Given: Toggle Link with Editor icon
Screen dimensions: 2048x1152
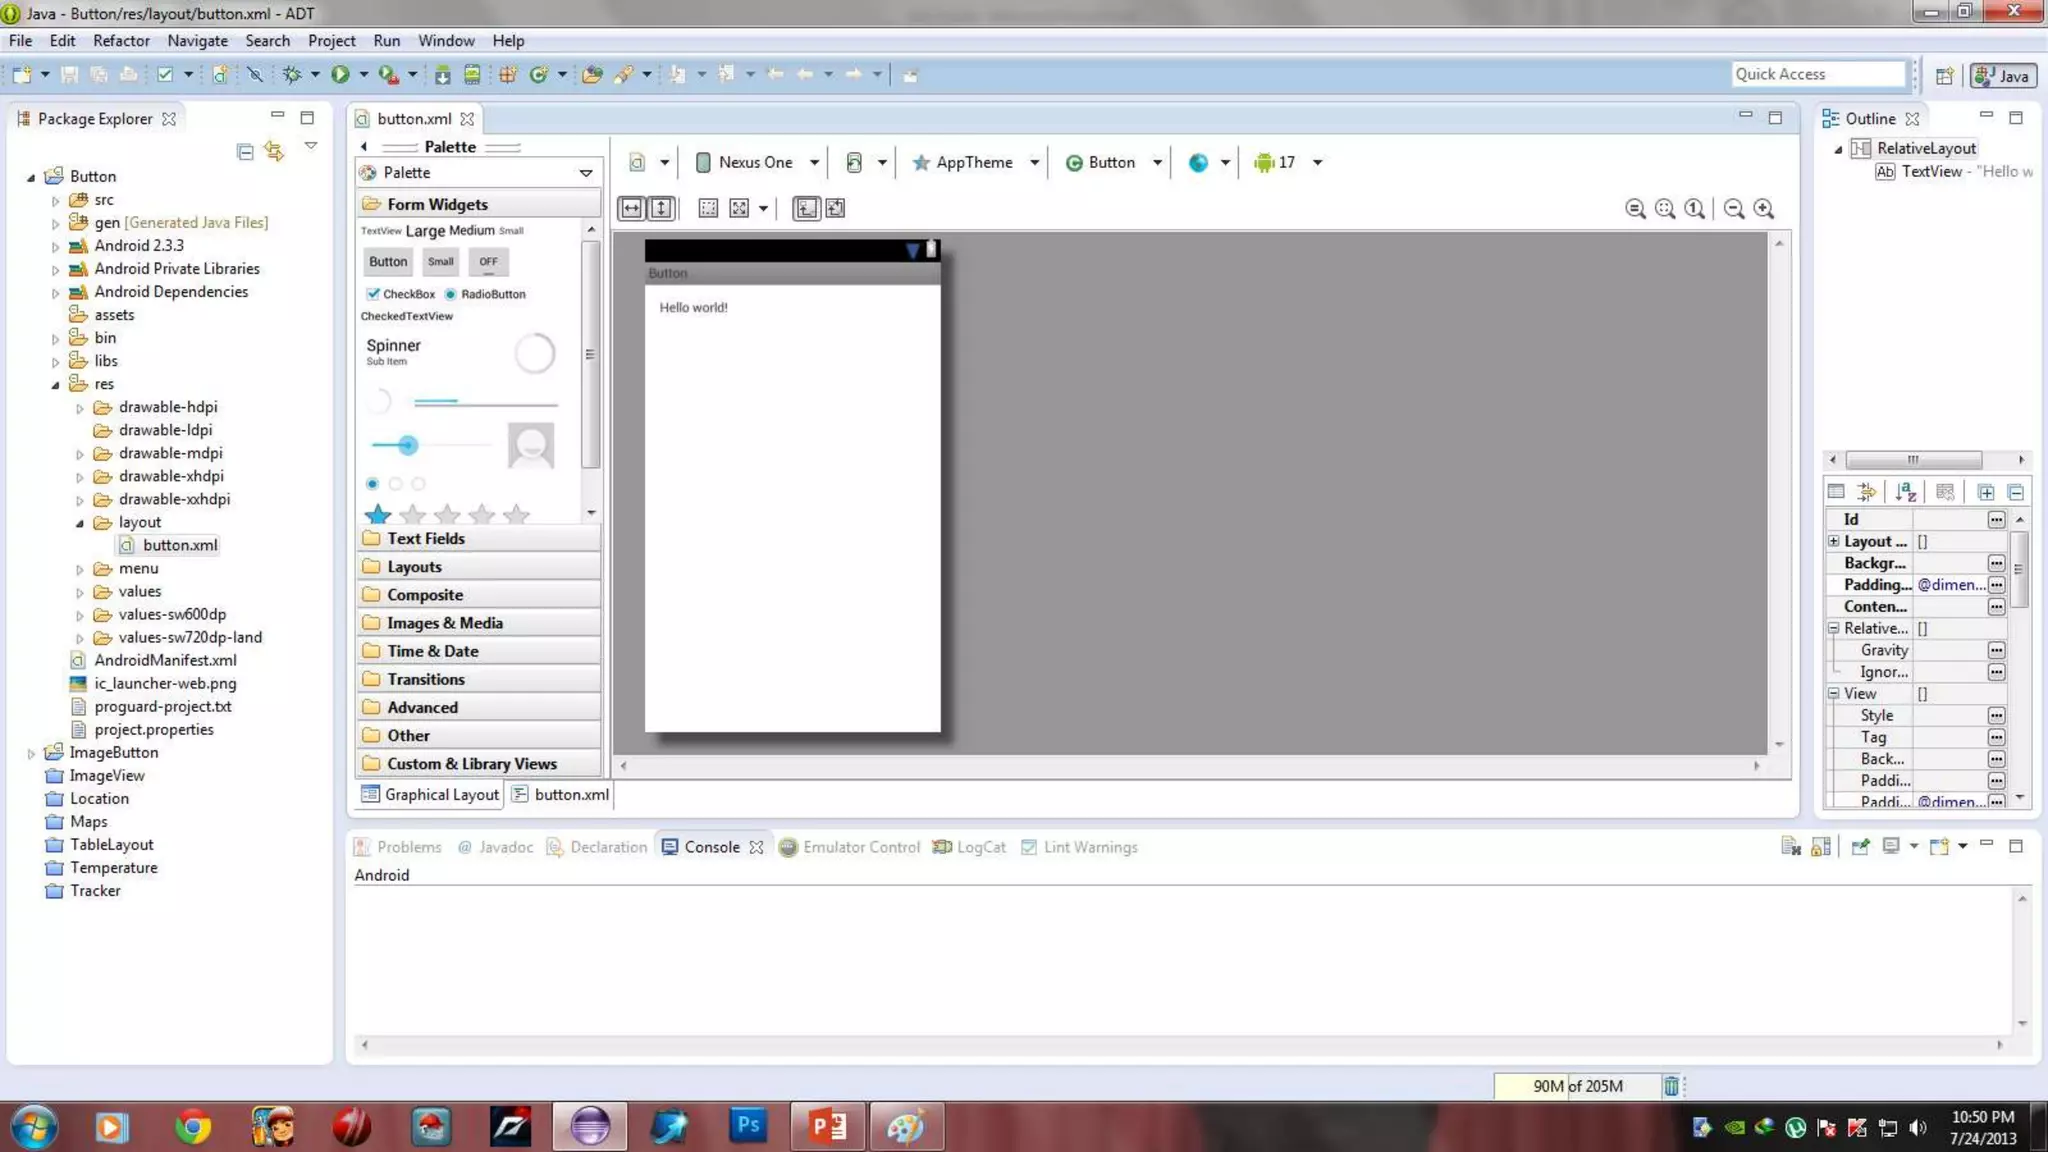Looking at the screenshot, I should tap(274, 151).
